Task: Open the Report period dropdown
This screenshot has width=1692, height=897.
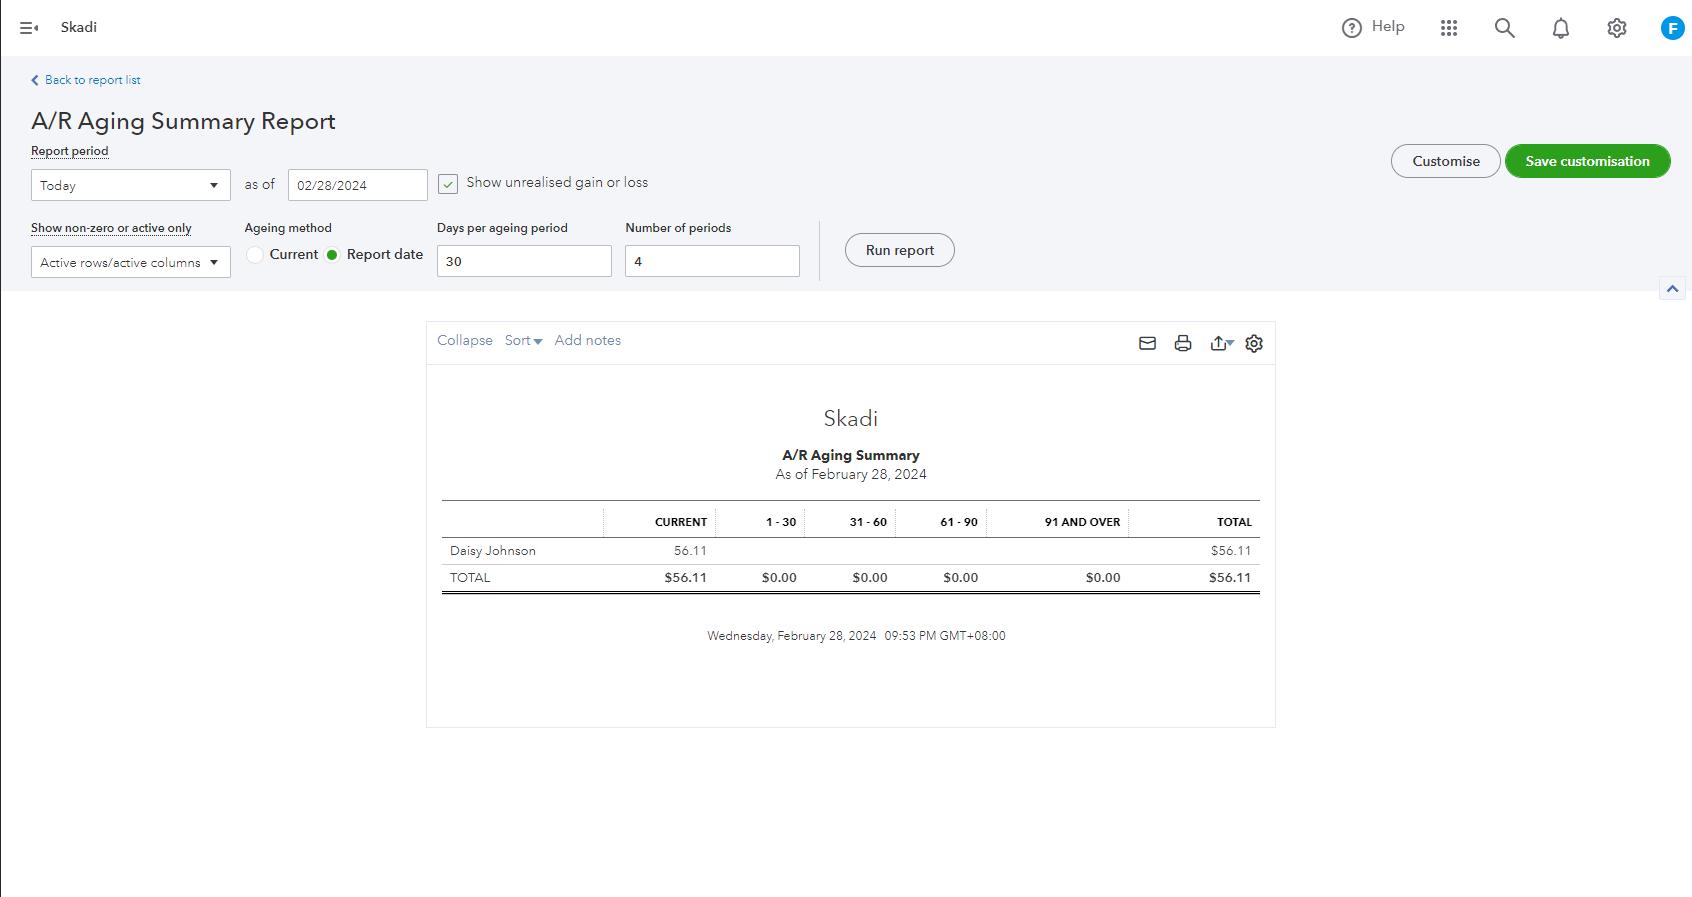Action: click(130, 185)
